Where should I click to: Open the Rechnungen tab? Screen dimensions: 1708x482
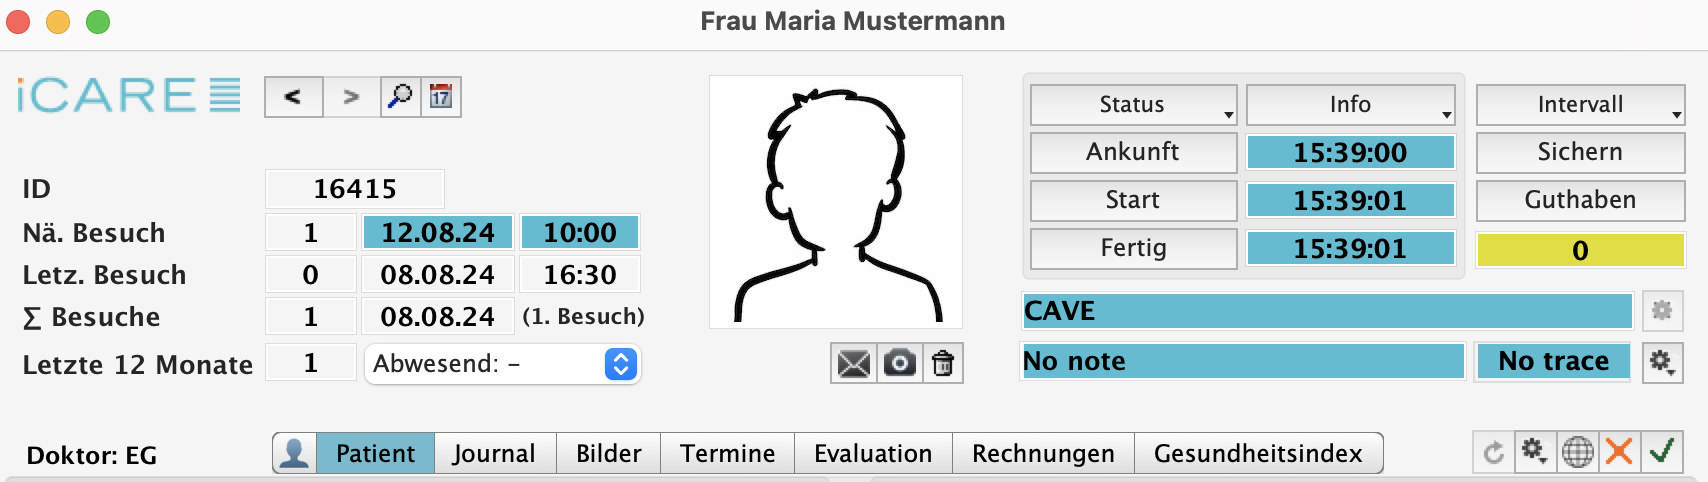(1043, 453)
